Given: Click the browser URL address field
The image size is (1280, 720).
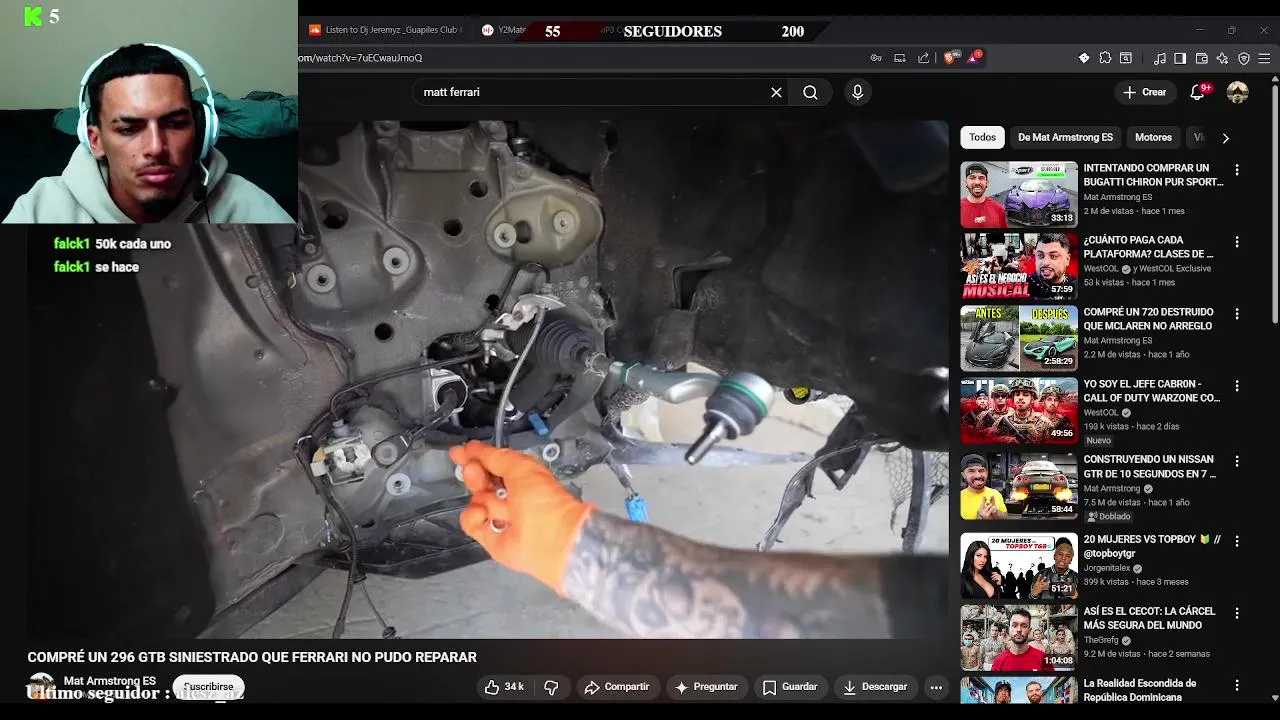Looking at the screenshot, I should pos(580,58).
